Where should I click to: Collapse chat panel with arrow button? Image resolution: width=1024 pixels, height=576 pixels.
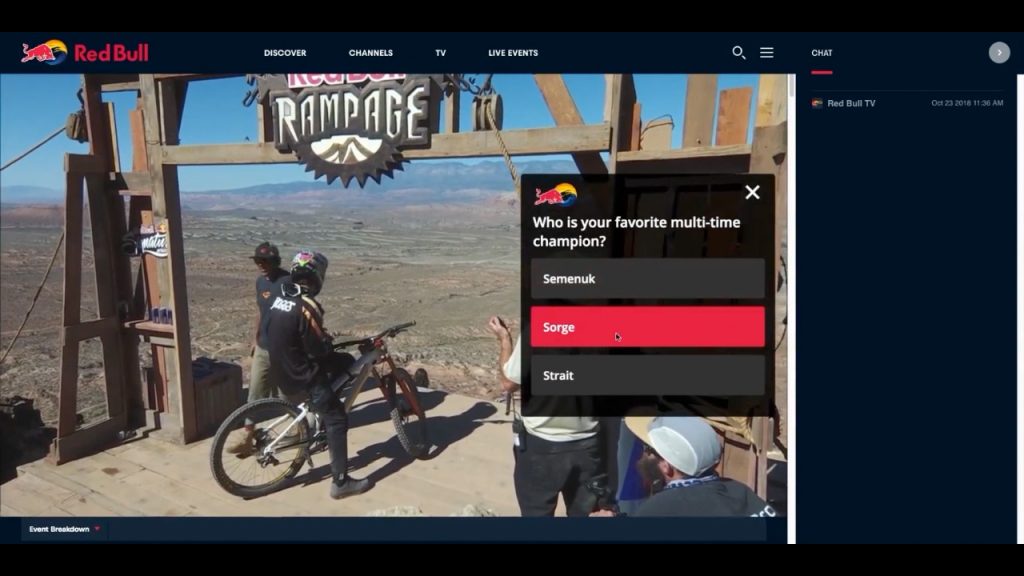click(999, 53)
